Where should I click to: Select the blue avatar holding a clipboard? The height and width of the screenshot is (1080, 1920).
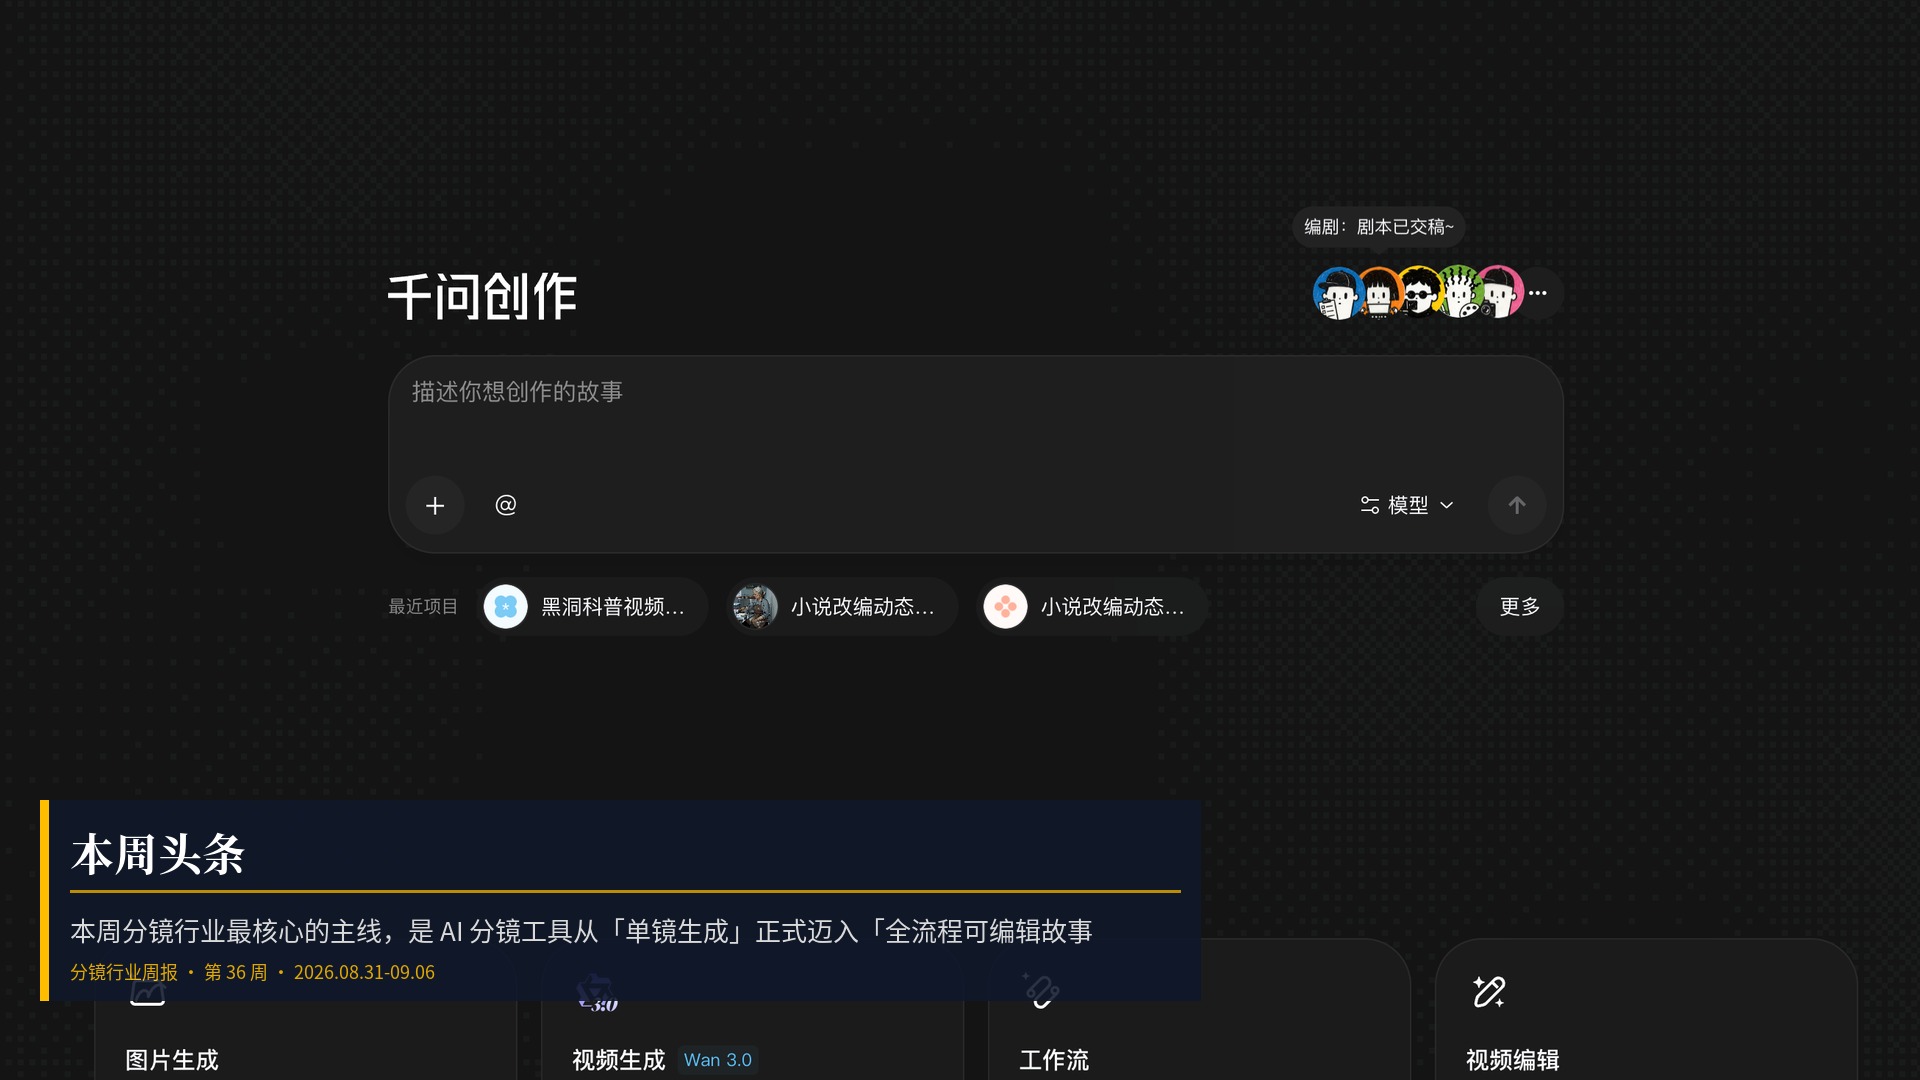point(1338,293)
